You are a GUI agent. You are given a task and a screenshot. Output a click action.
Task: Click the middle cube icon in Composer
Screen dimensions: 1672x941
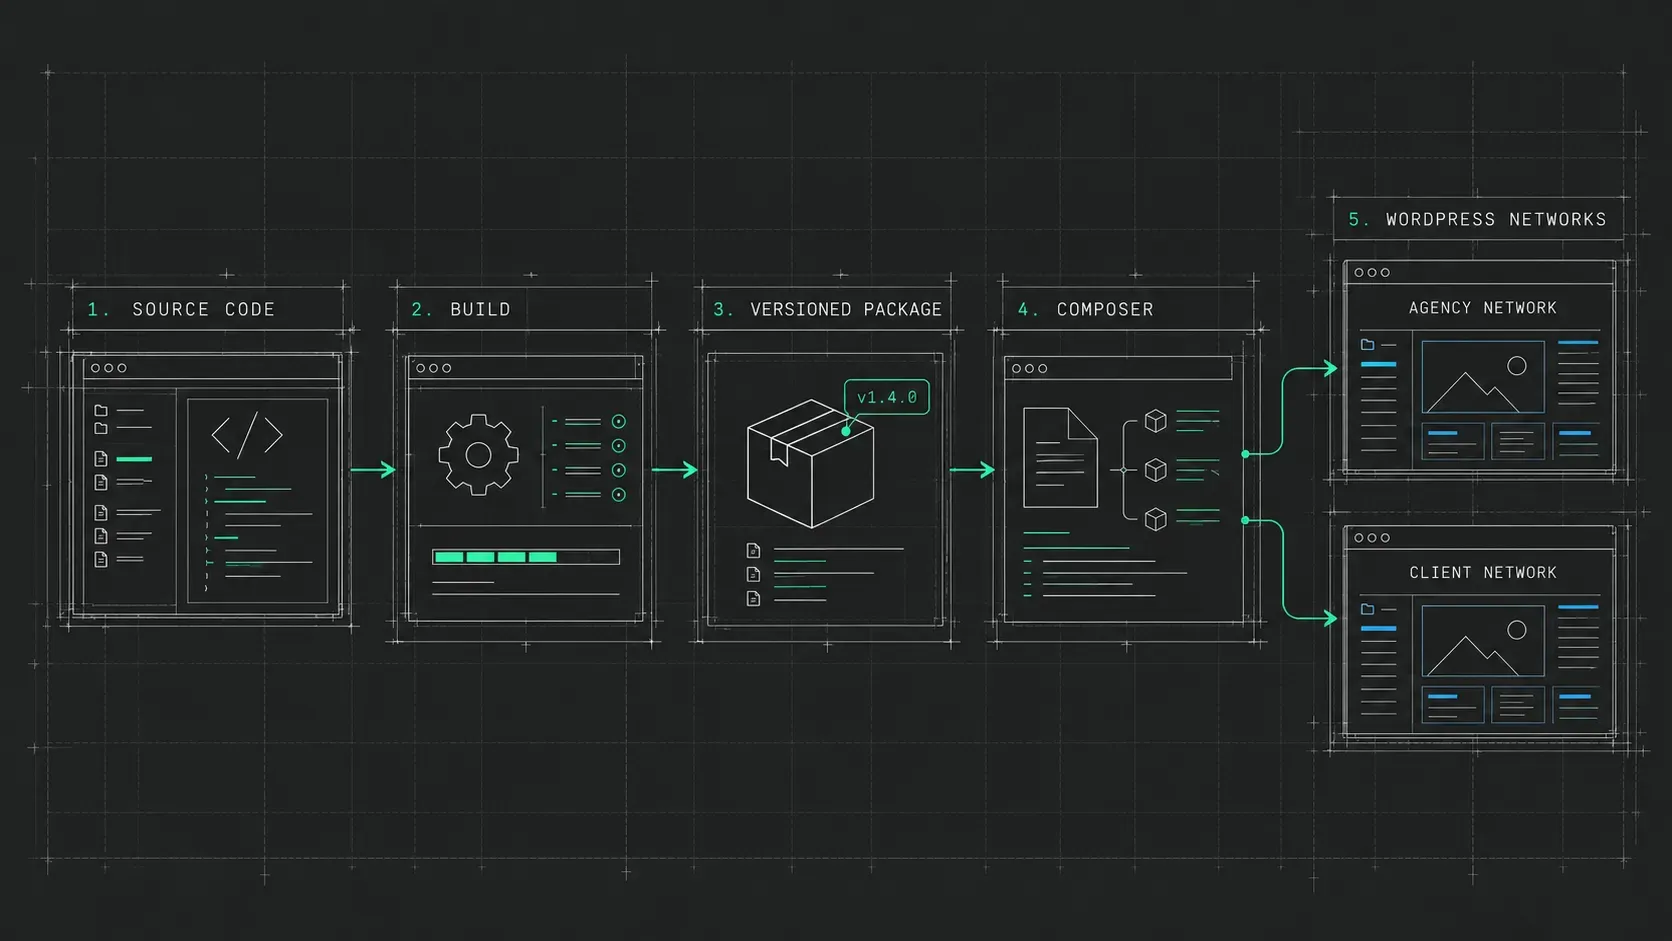pyautogui.click(x=1156, y=470)
